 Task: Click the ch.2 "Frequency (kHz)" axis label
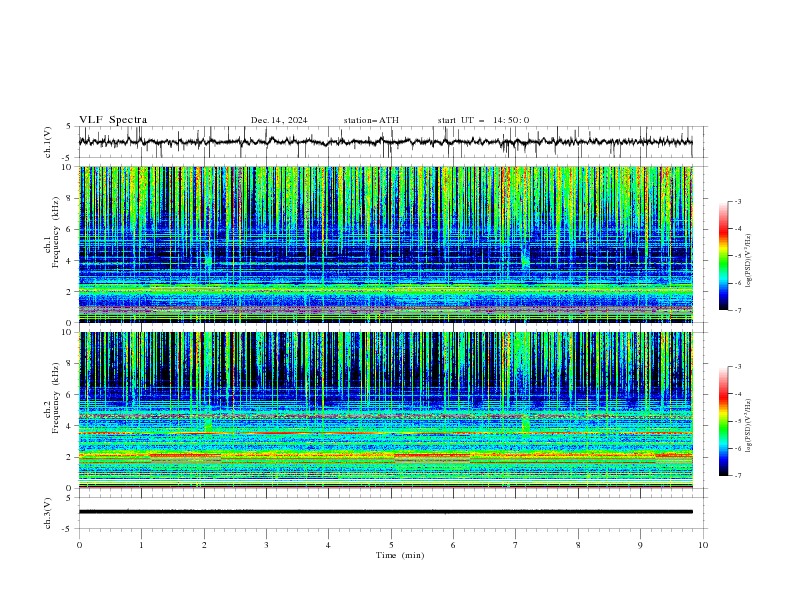(56, 397)
